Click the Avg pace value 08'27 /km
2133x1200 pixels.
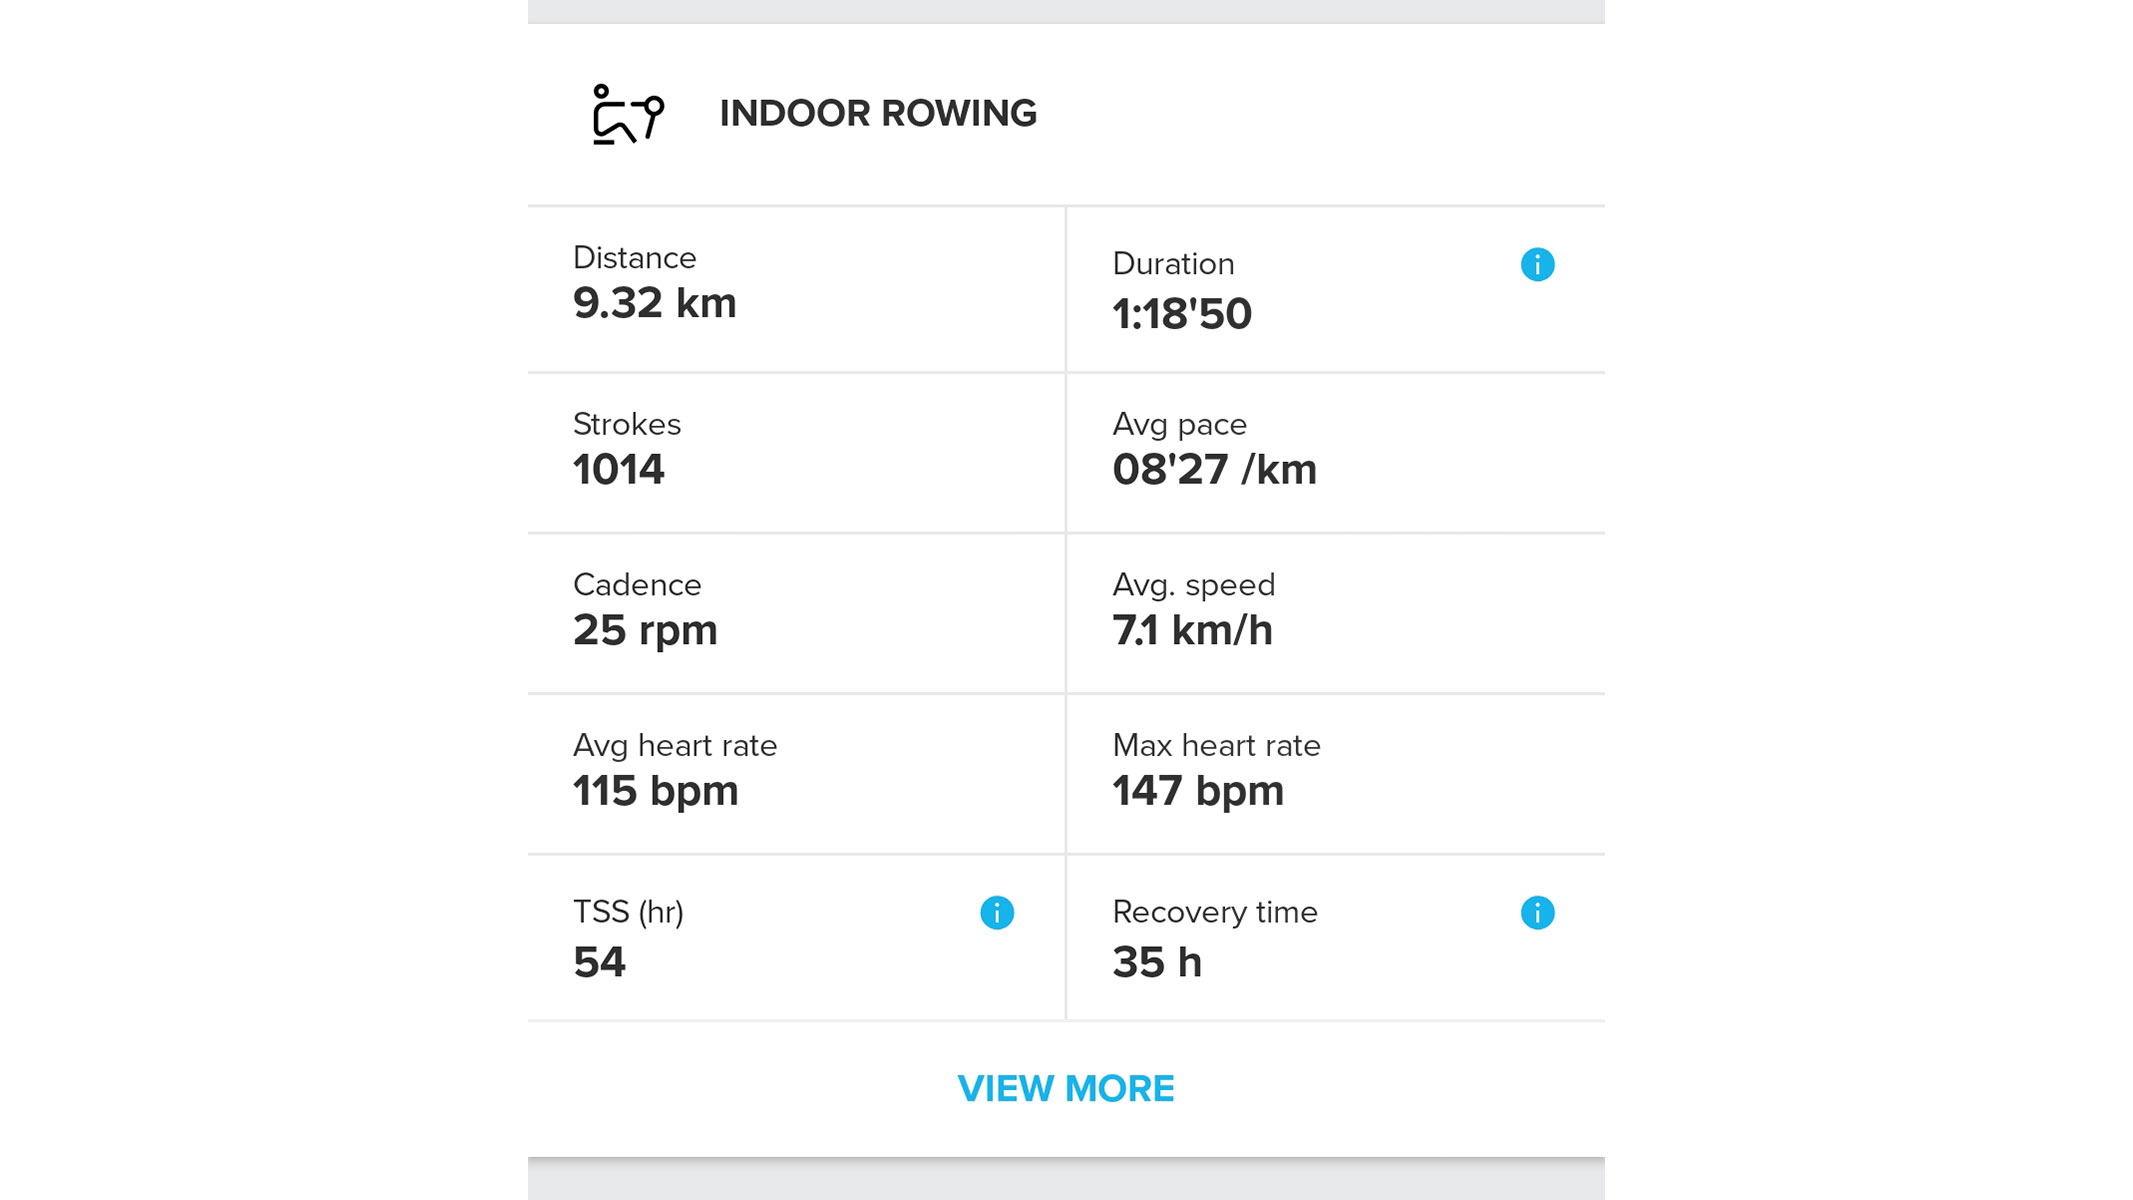(1215, 469)
